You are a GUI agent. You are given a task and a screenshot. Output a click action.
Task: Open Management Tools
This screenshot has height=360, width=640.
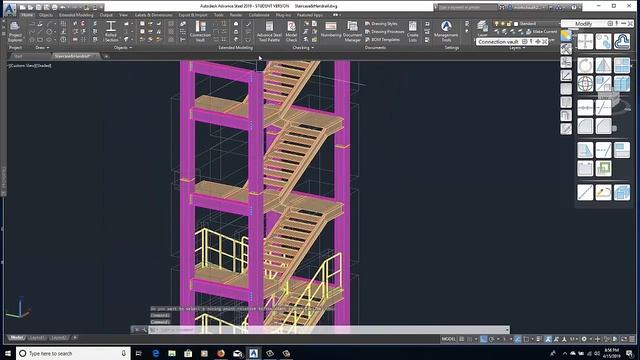[447, 32]
